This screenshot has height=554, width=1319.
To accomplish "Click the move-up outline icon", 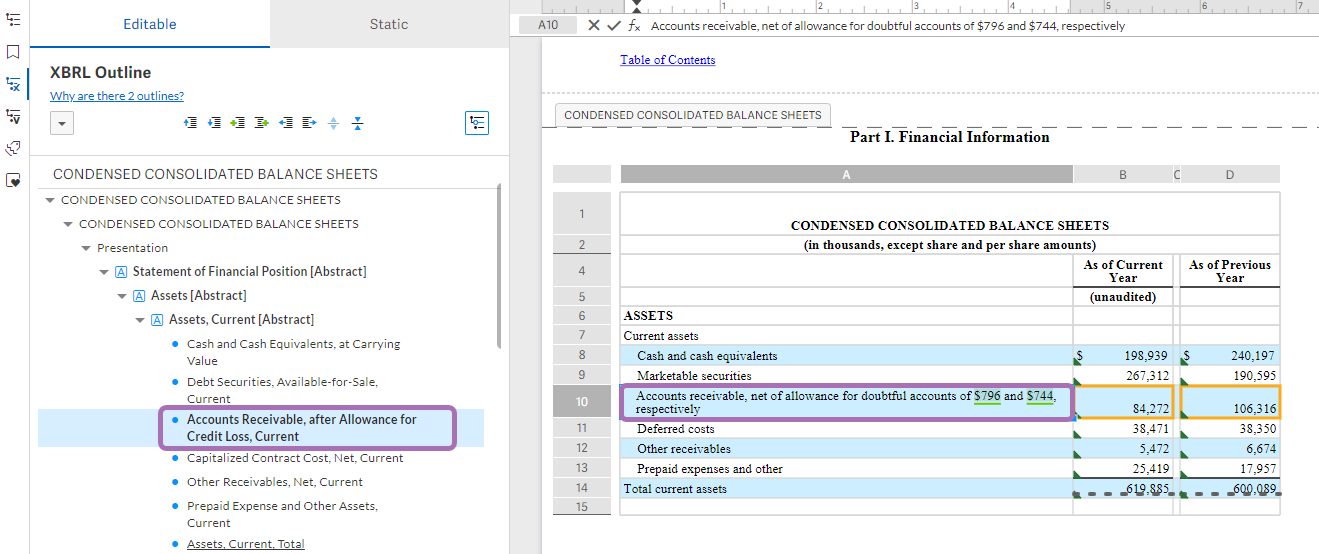I will (190, 123).
